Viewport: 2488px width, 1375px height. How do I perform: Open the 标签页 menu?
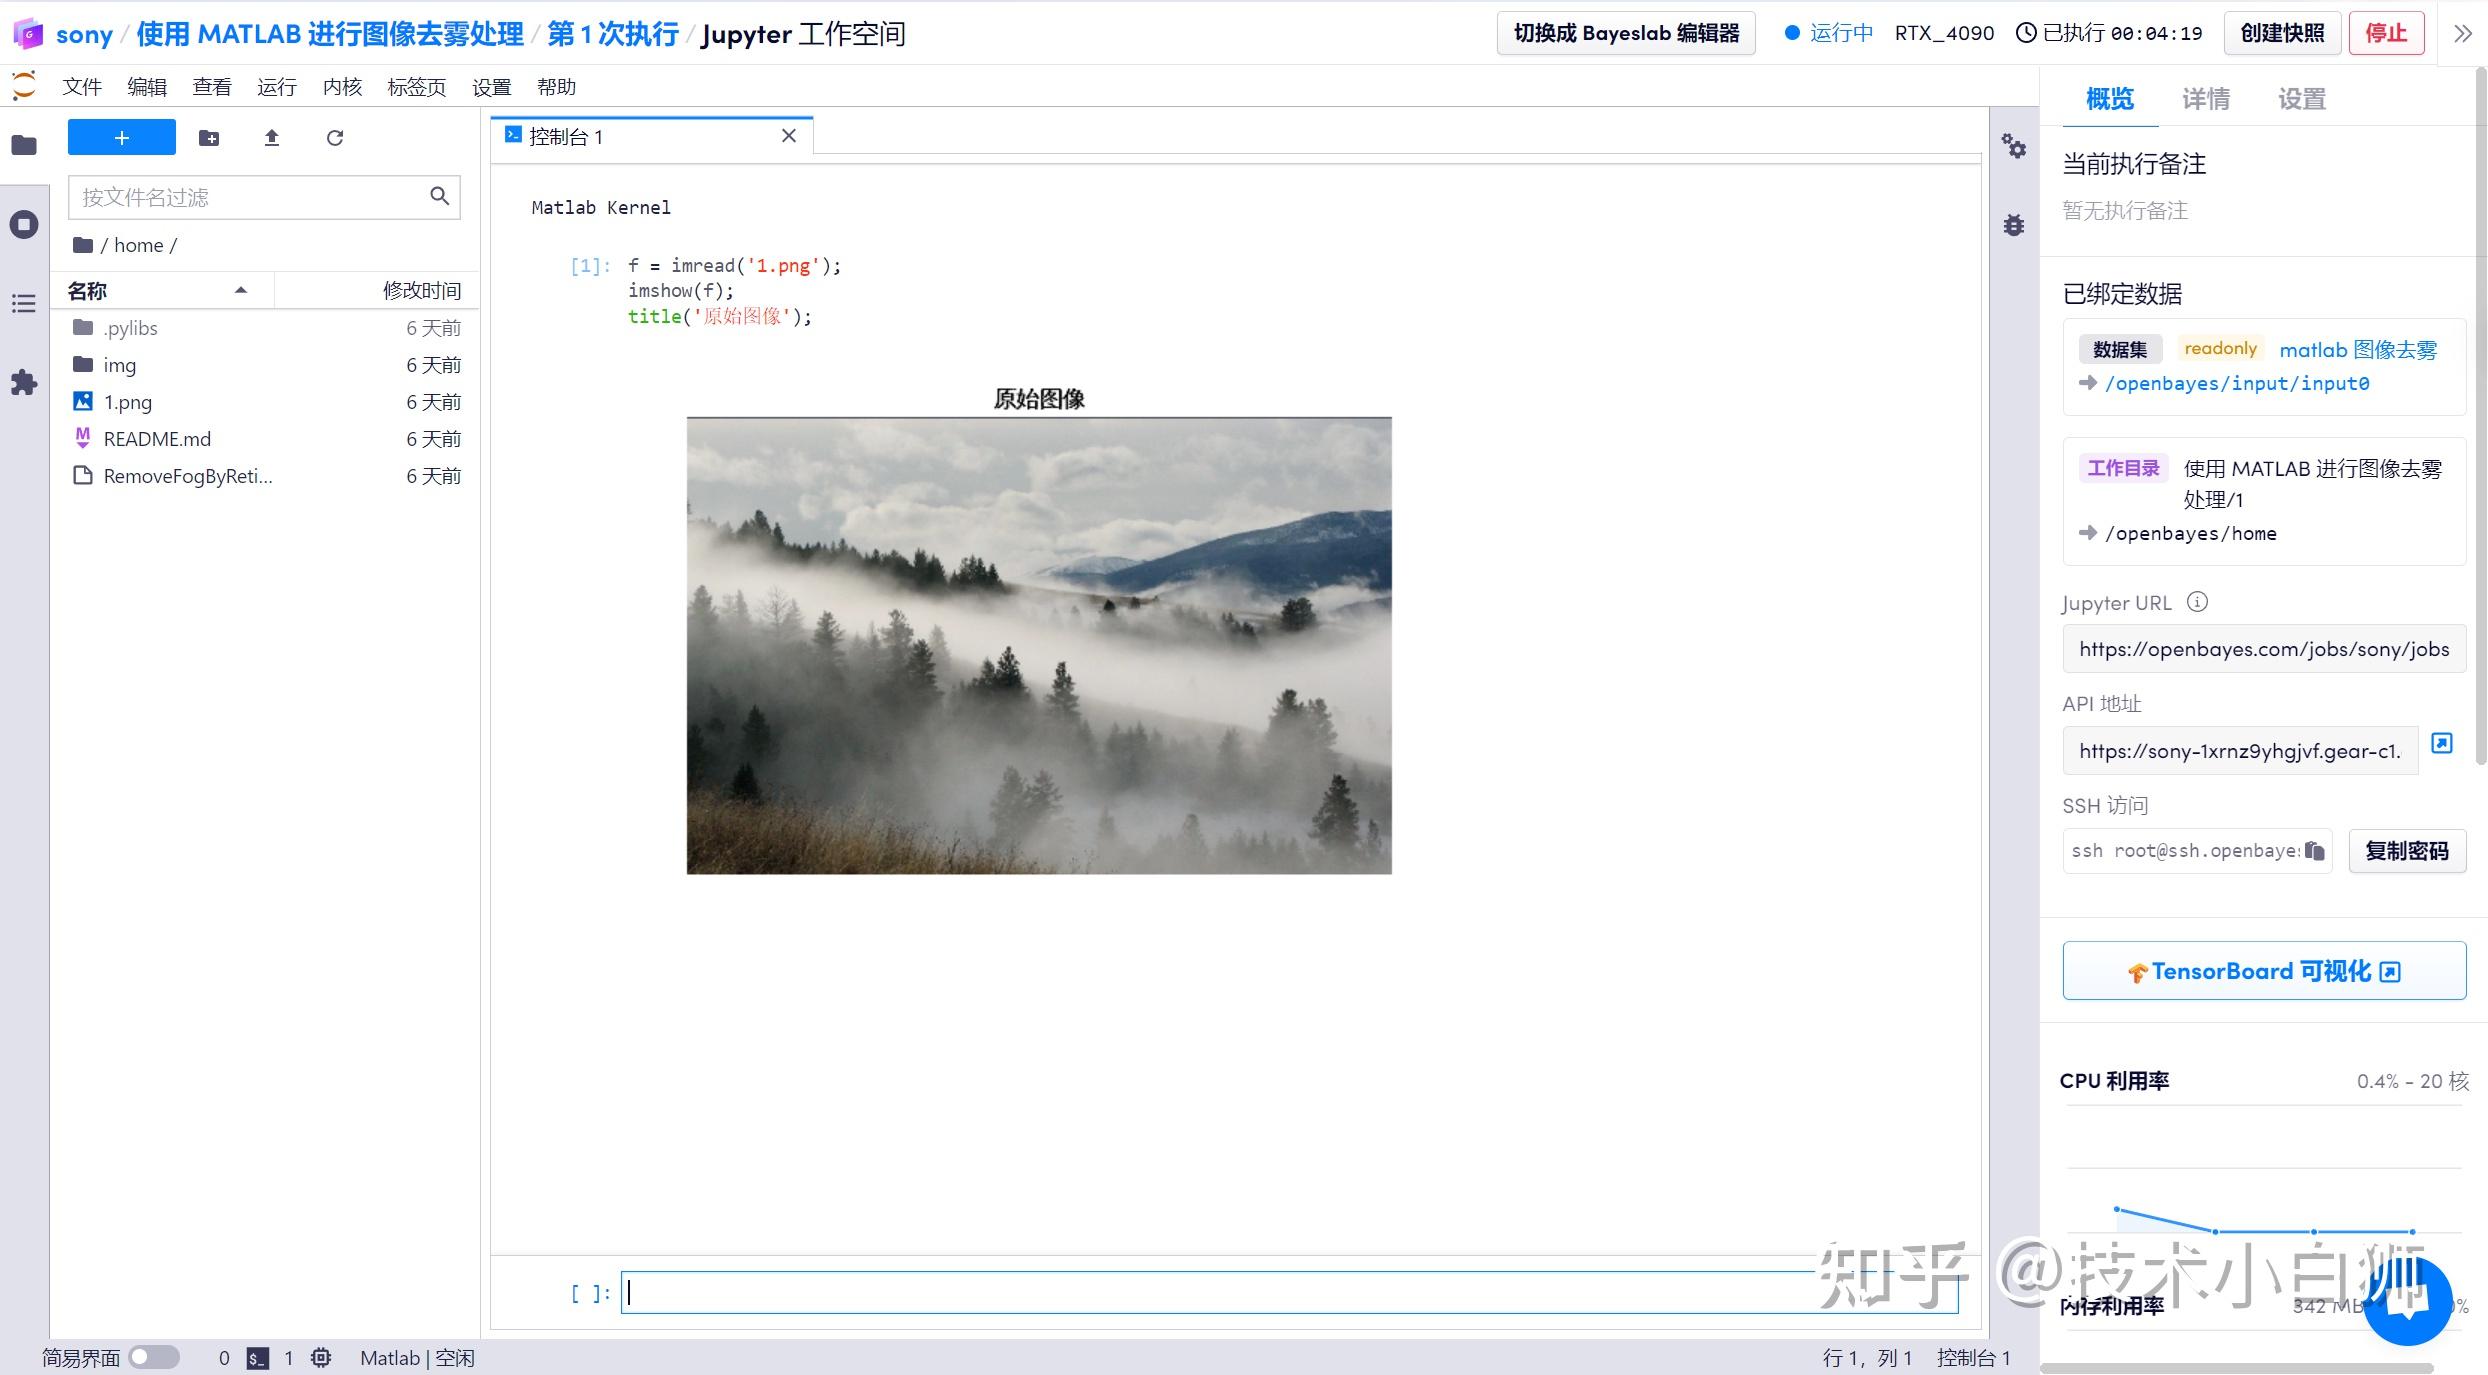coord(417,87)
